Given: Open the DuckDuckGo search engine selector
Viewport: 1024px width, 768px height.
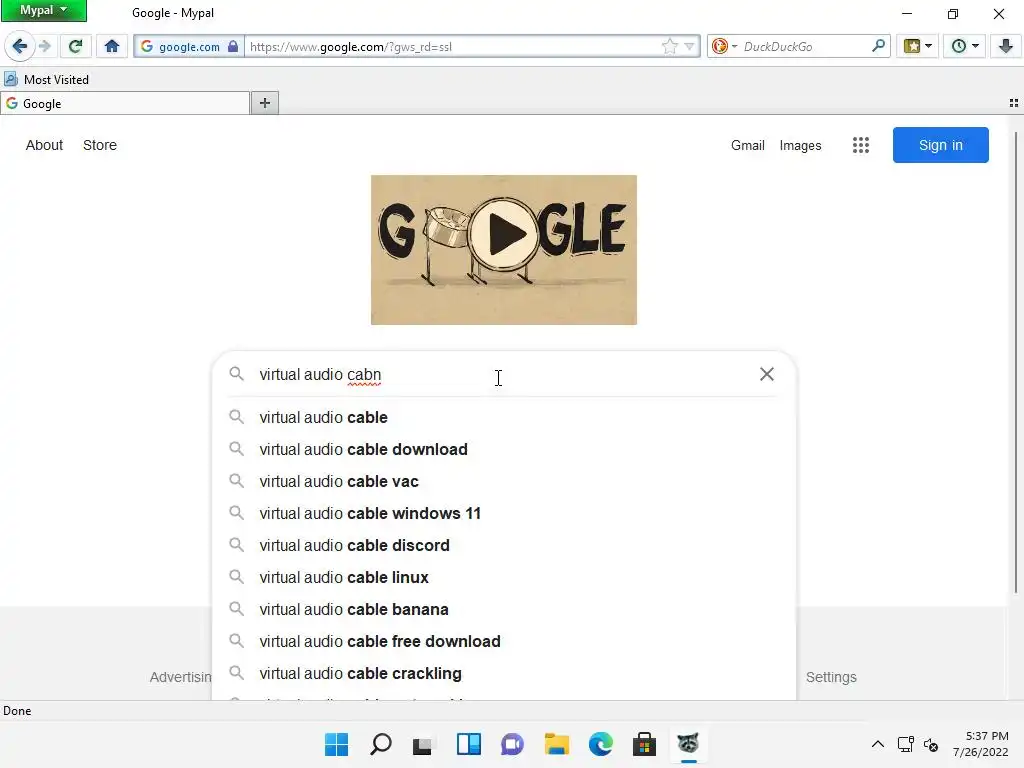Looking at the screenshot, I should coord(725,46).
